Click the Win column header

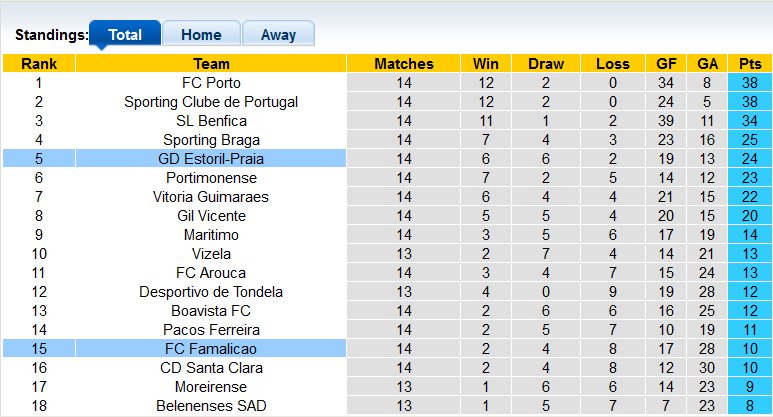(487, 64)
